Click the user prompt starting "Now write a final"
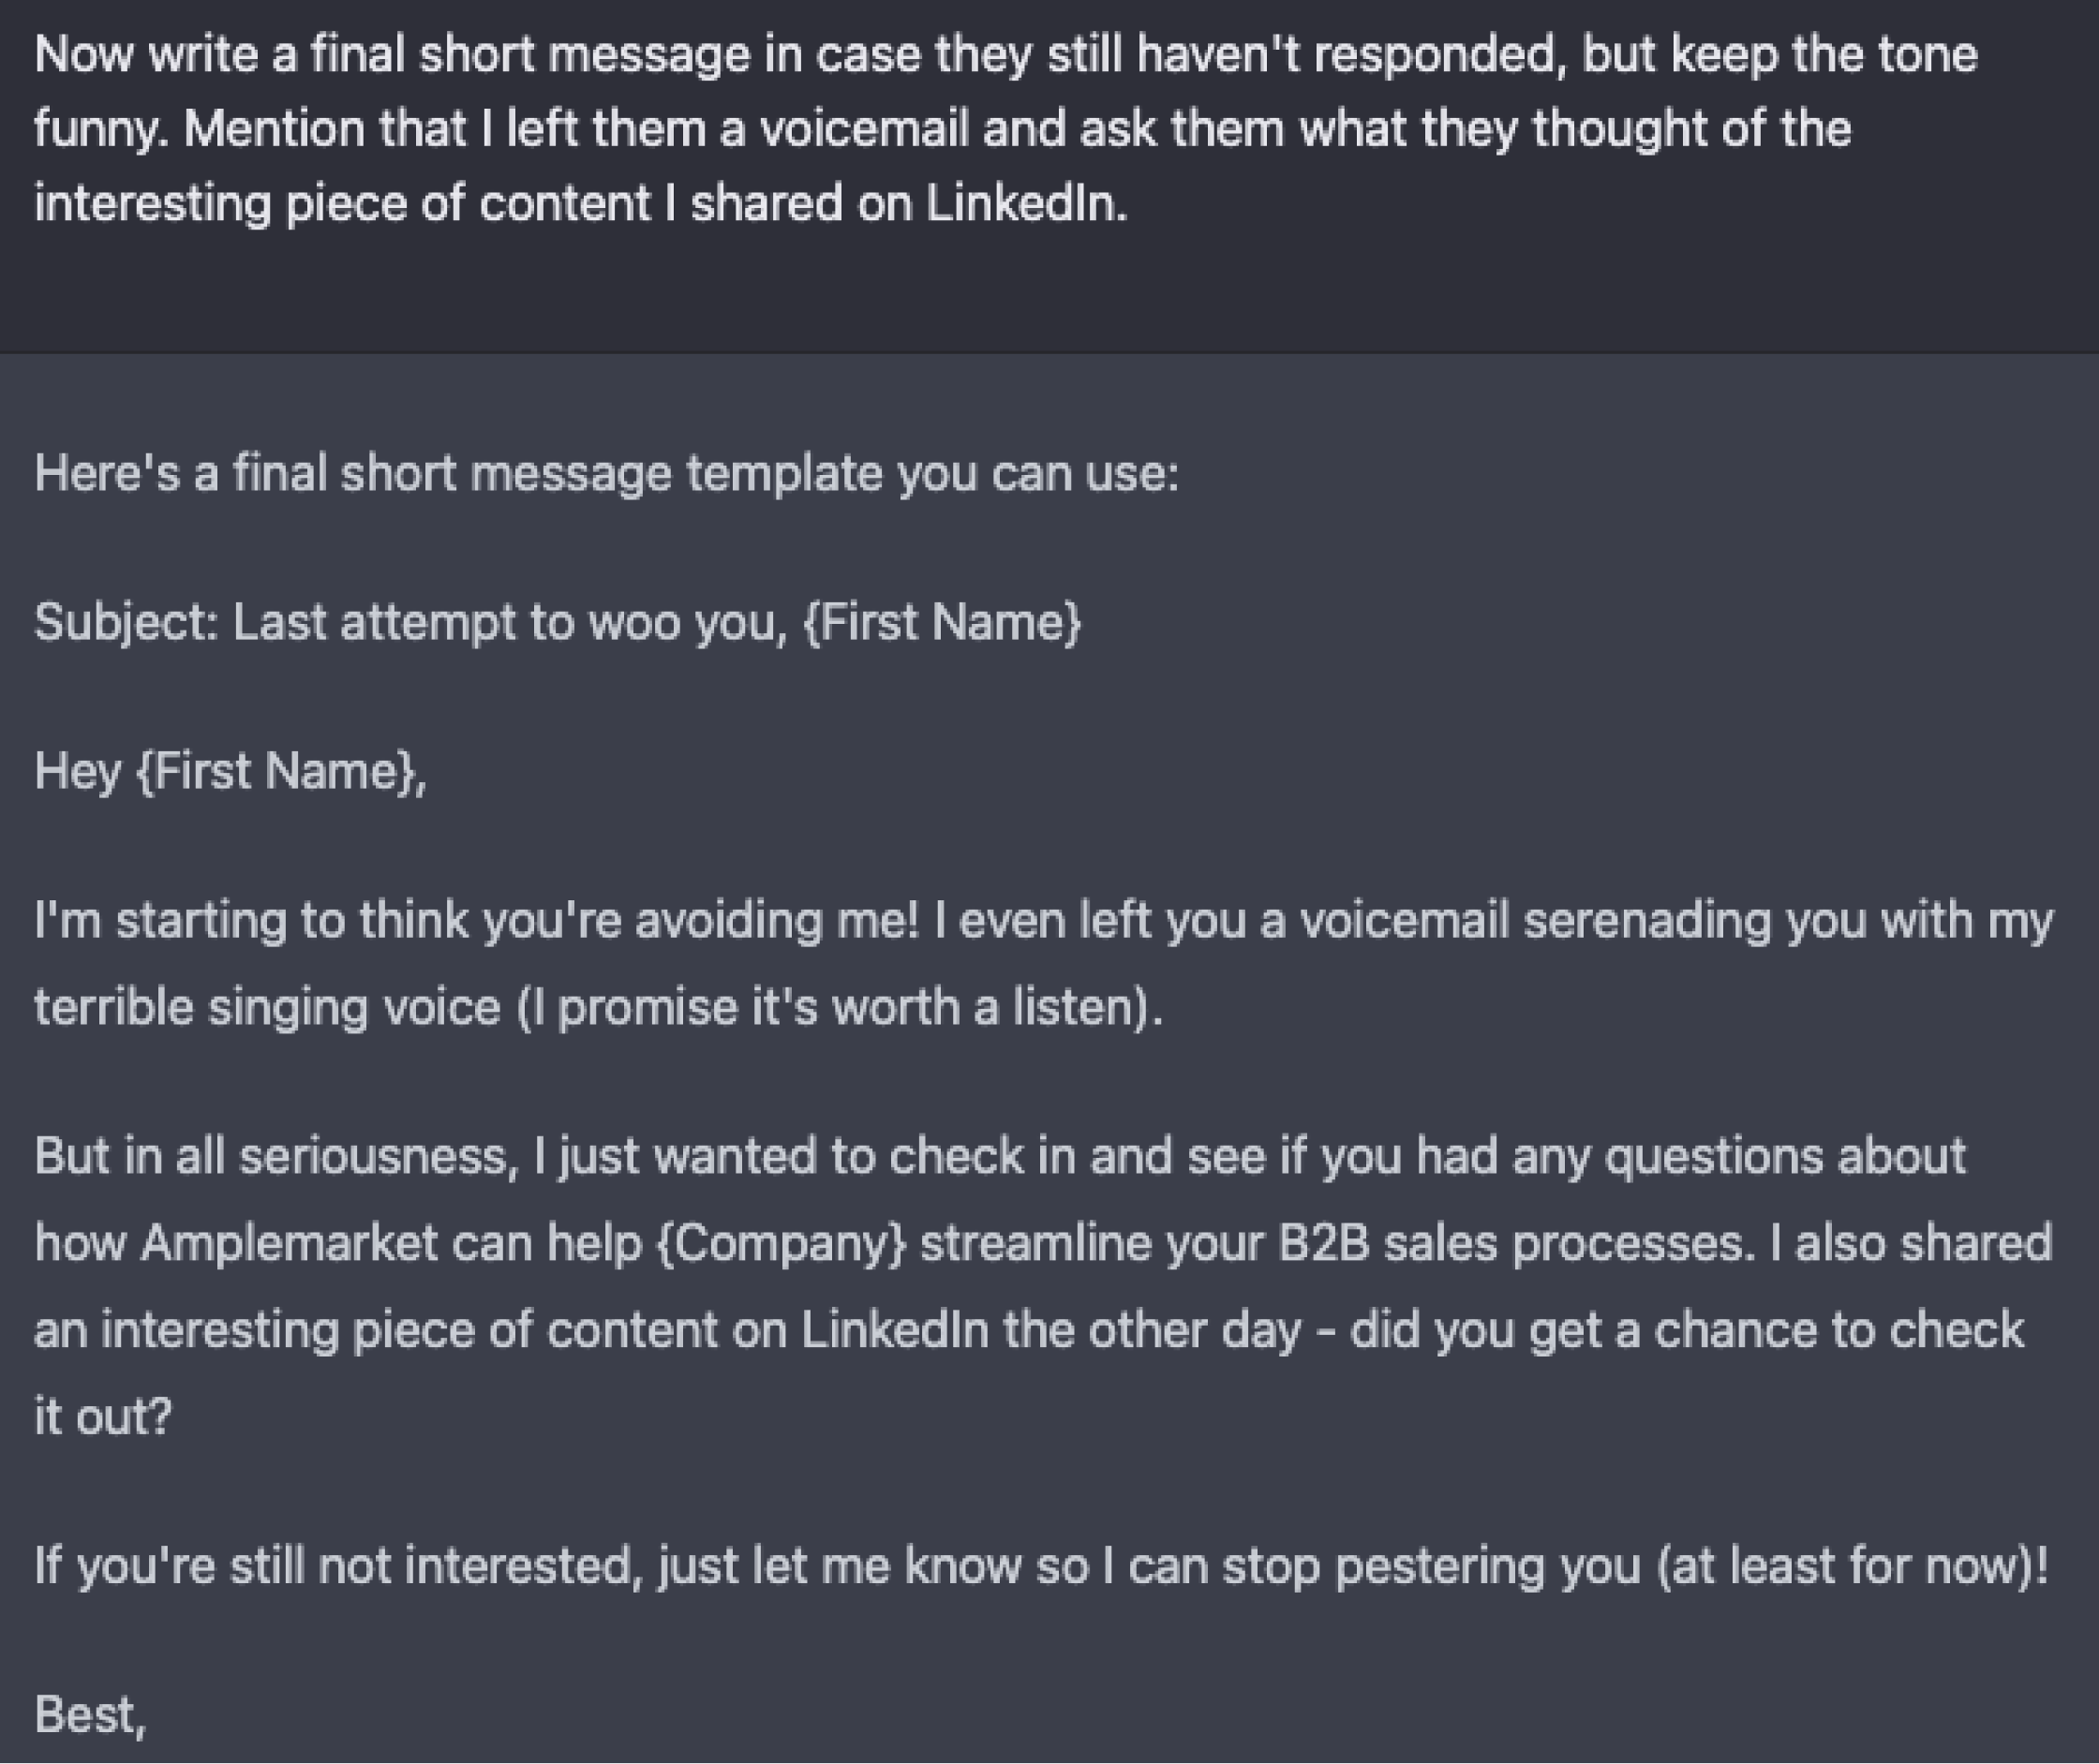Image resolution: width=2099 pixels, height=1764 pixels. click(x=1005, y=54)
